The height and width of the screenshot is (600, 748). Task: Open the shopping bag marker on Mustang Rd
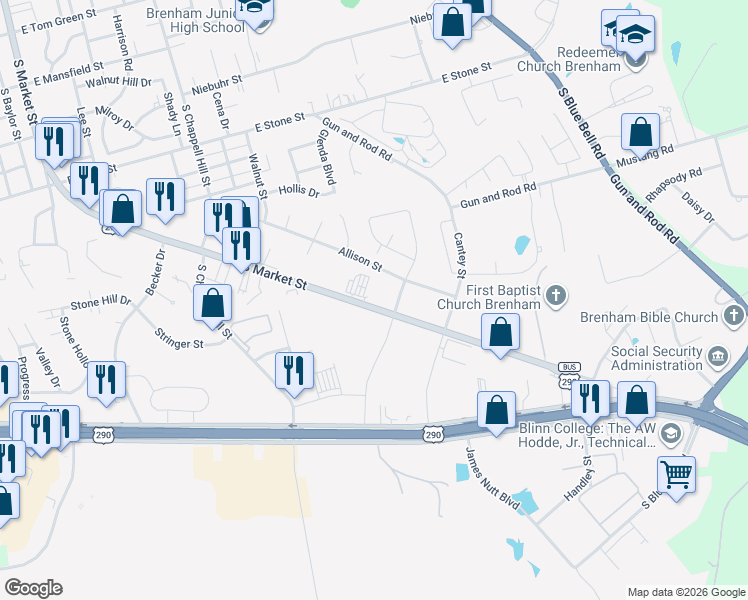tap(641, 133)
